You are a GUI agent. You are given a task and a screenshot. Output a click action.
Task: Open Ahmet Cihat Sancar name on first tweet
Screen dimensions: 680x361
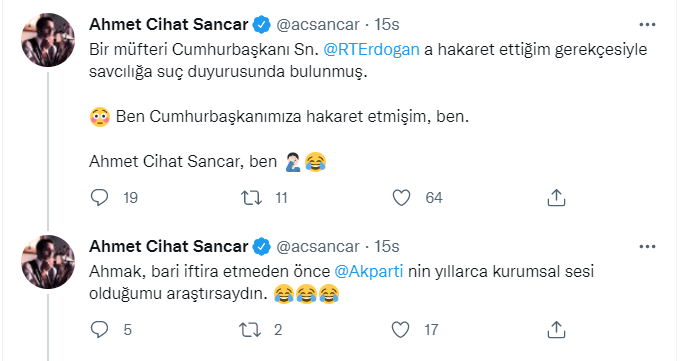(x=169, y=25)
